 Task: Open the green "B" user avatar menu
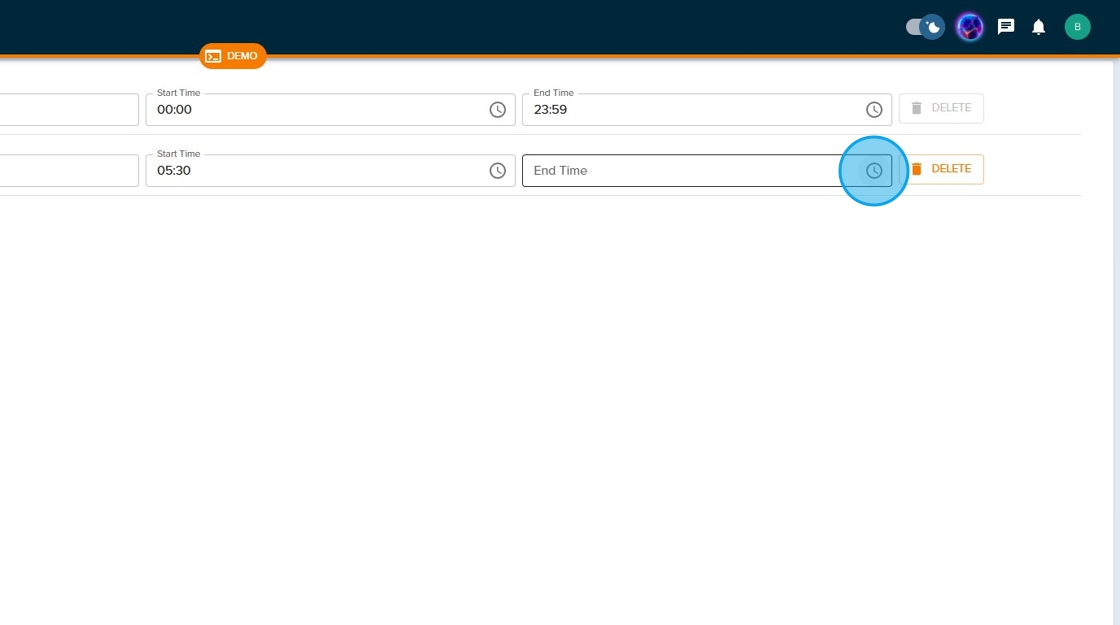click(x=1077, y=27)
